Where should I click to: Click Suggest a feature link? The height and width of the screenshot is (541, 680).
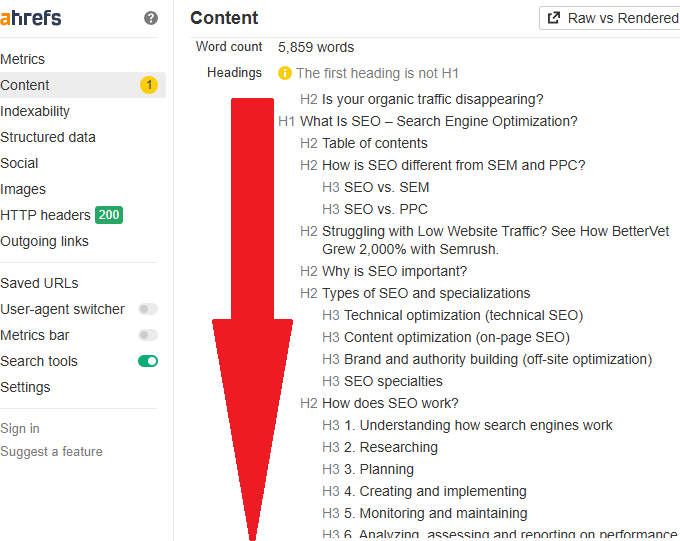(x=51, y=452)
